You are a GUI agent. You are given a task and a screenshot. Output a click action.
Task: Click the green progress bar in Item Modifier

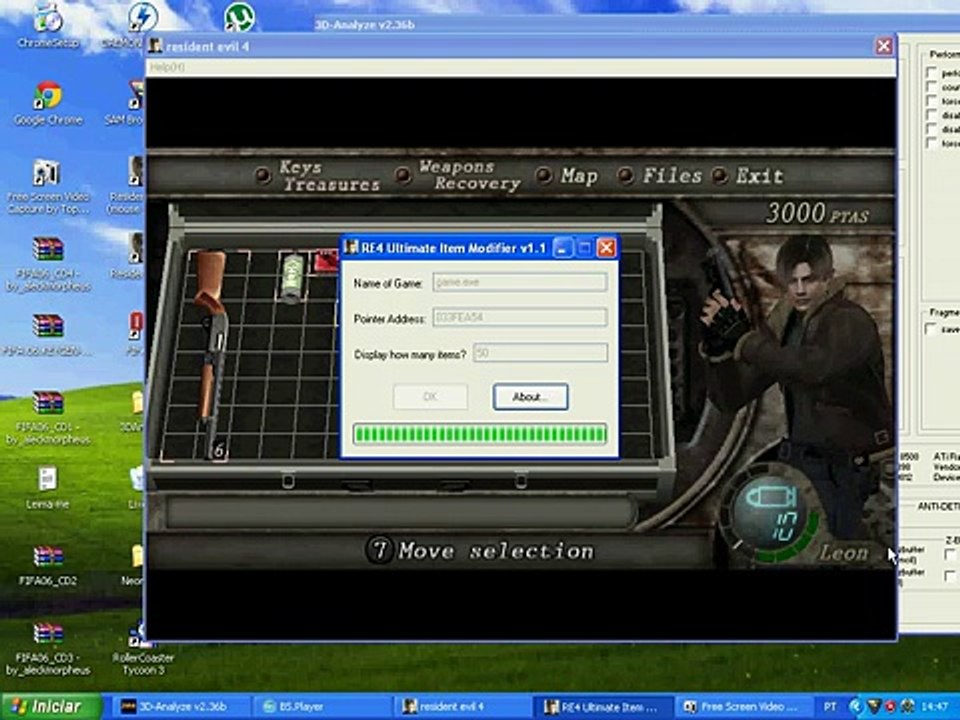tap(479, 434)
